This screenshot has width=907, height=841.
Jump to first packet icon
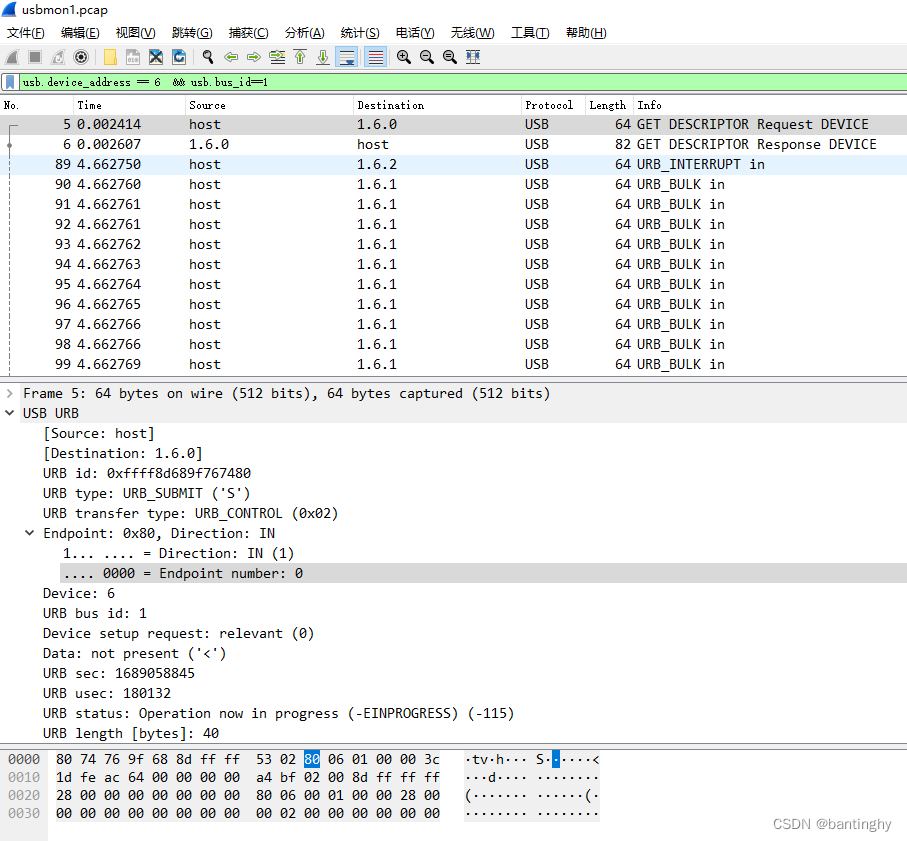pos(300,57)
